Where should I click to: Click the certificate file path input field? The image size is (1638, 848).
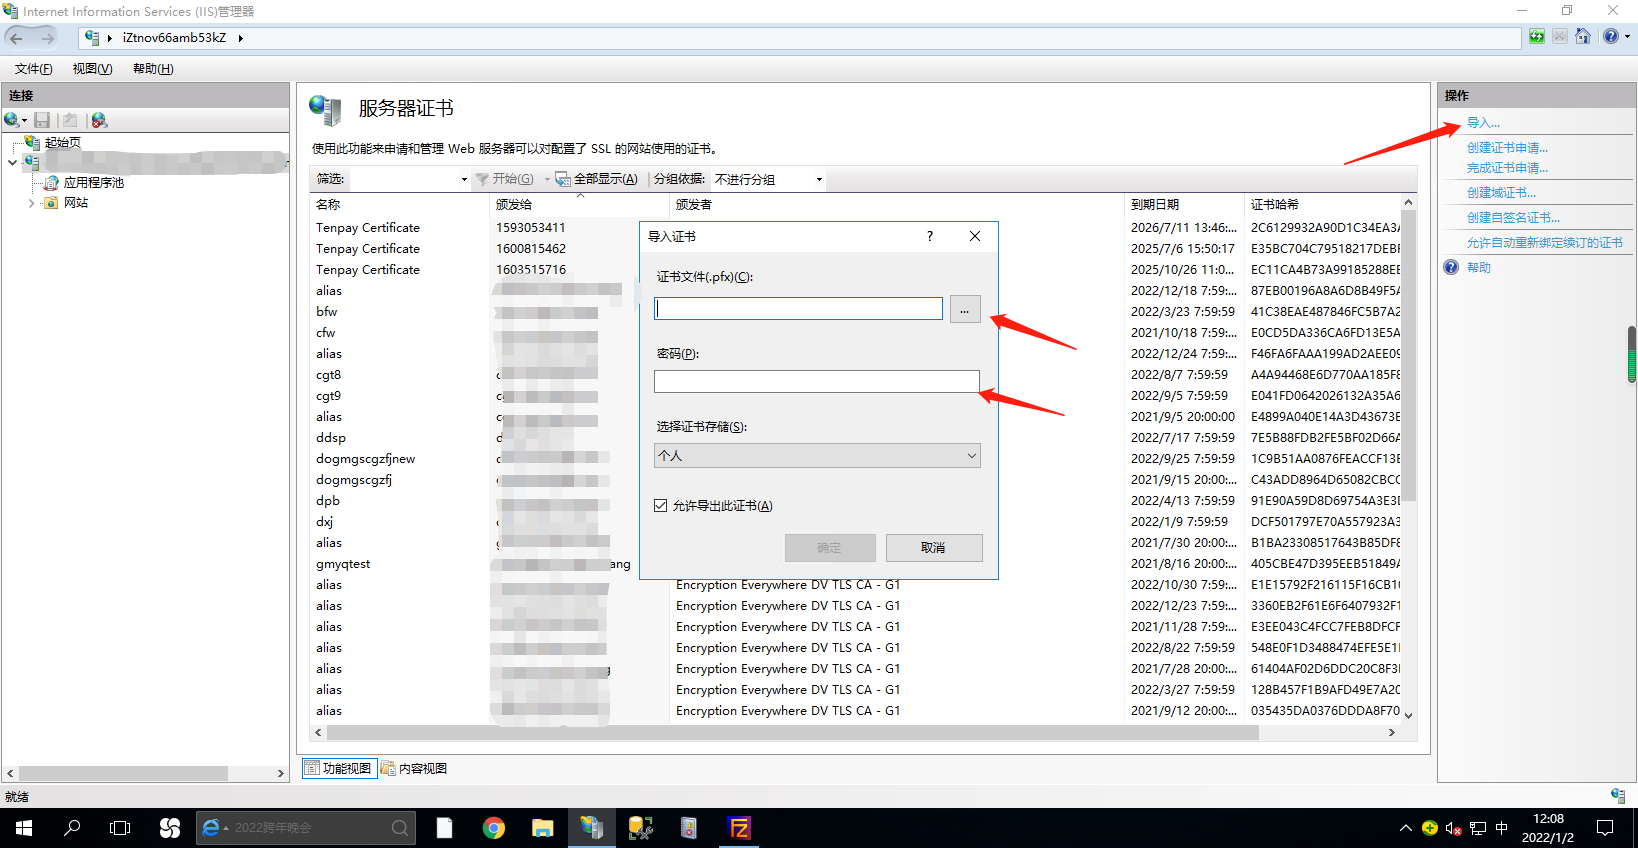[x=798, y=309]
